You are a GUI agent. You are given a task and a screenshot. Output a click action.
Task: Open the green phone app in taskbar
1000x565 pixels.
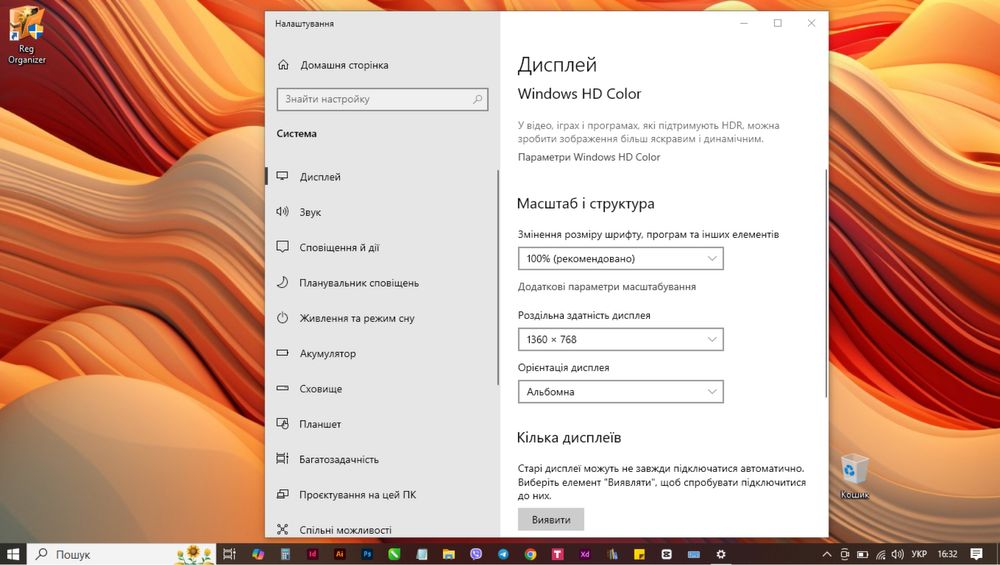click(x=394, y=554)
